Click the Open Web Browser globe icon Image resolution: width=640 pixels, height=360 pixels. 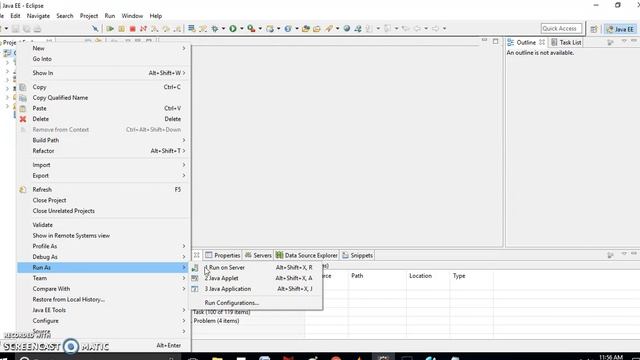click(x=347, y=29)
